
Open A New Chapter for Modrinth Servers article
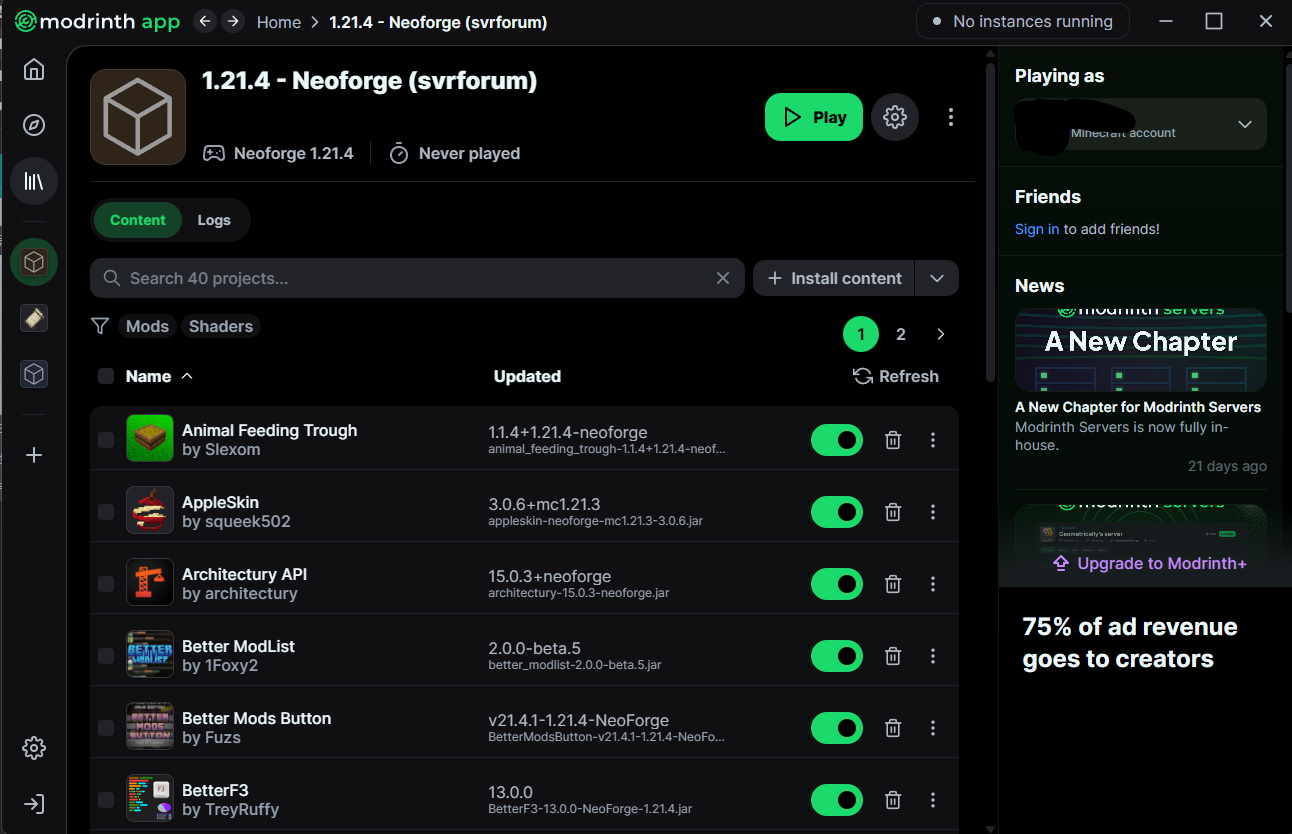point(1138,407)
